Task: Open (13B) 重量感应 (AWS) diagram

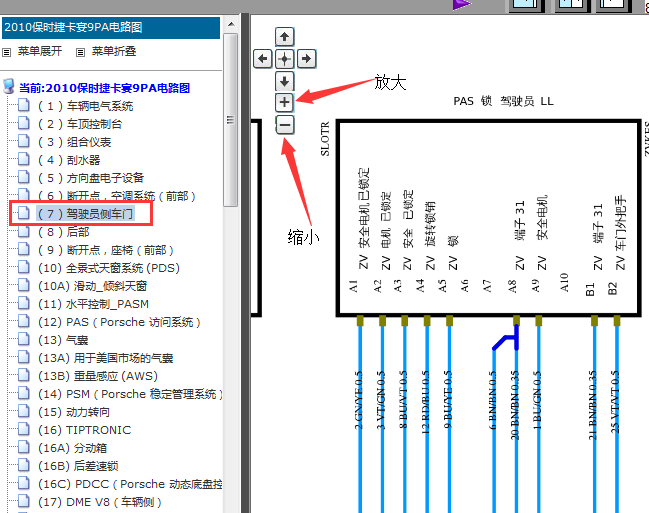Action: pos(98,376)
